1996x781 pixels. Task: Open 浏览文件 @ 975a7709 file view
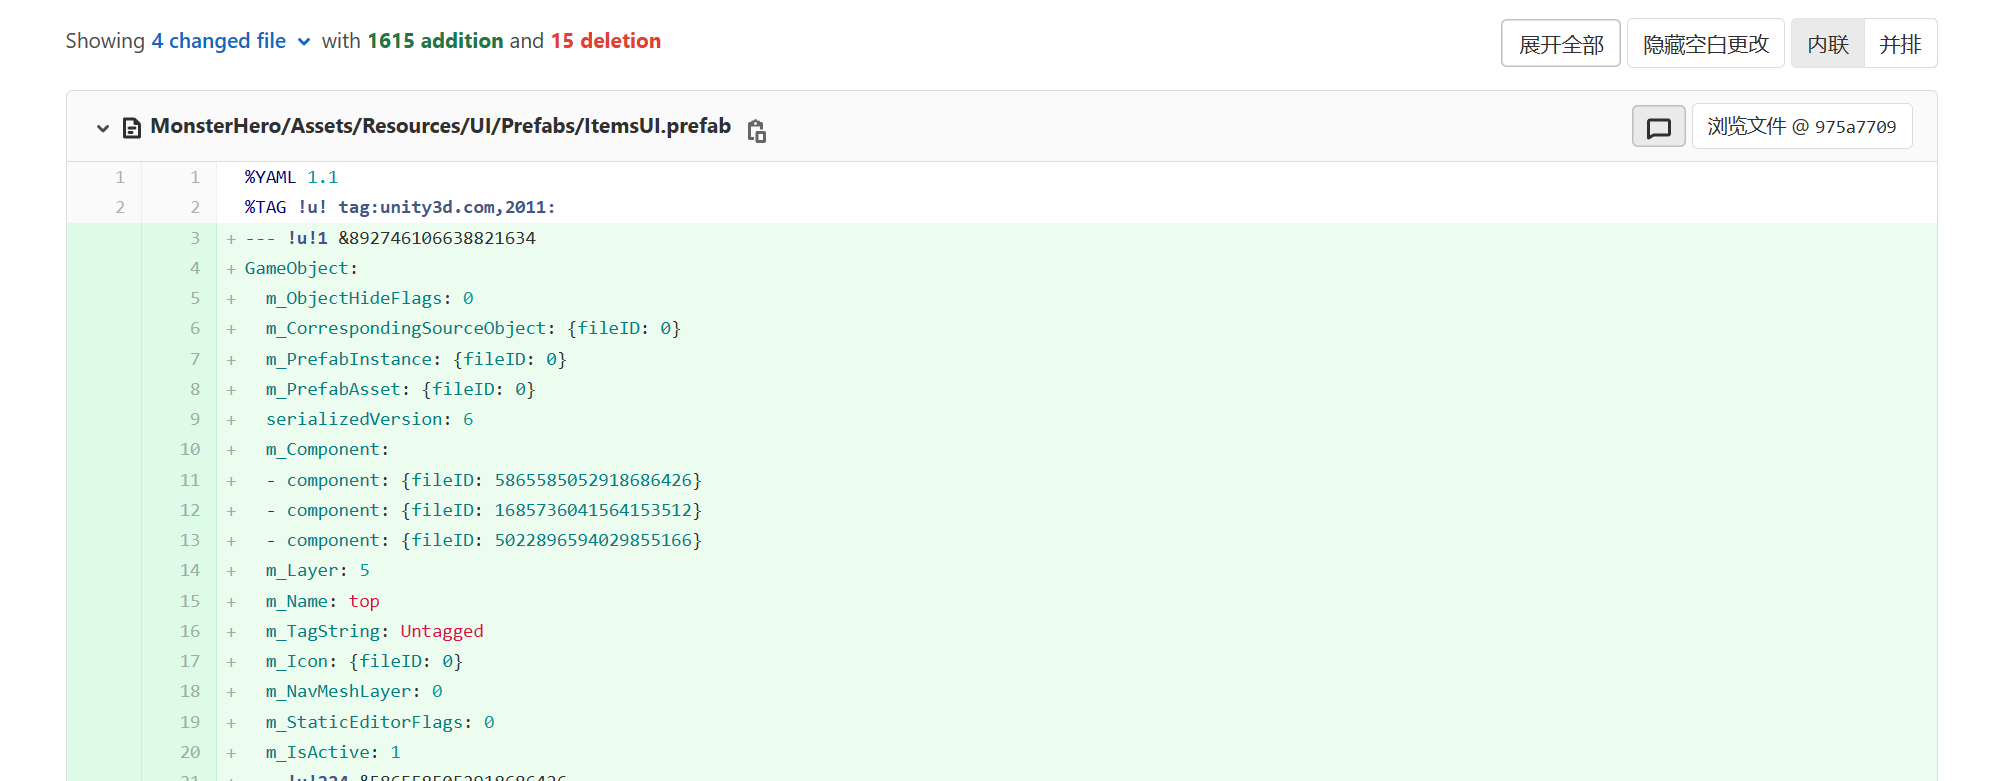pyautogui.click(x=1801, y=127)
